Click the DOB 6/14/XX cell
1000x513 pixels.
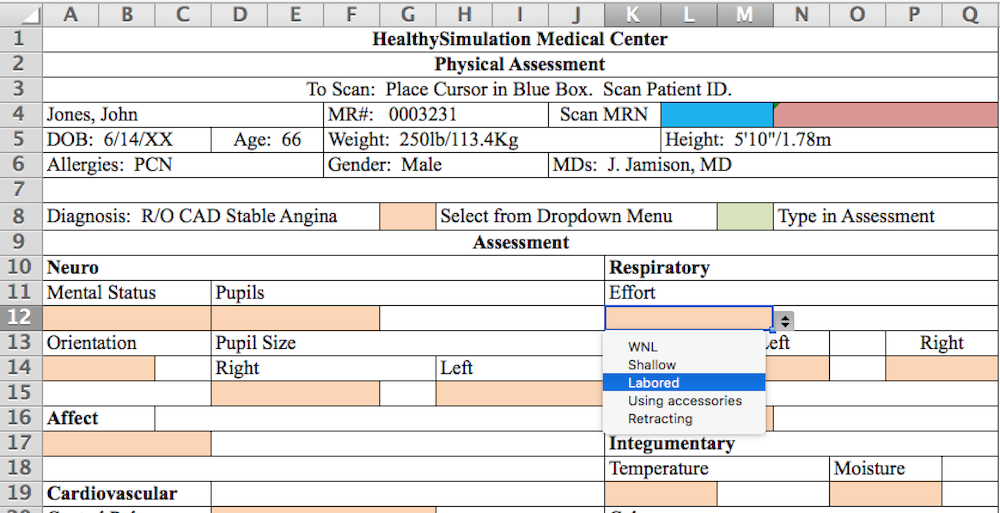[126, 140]
